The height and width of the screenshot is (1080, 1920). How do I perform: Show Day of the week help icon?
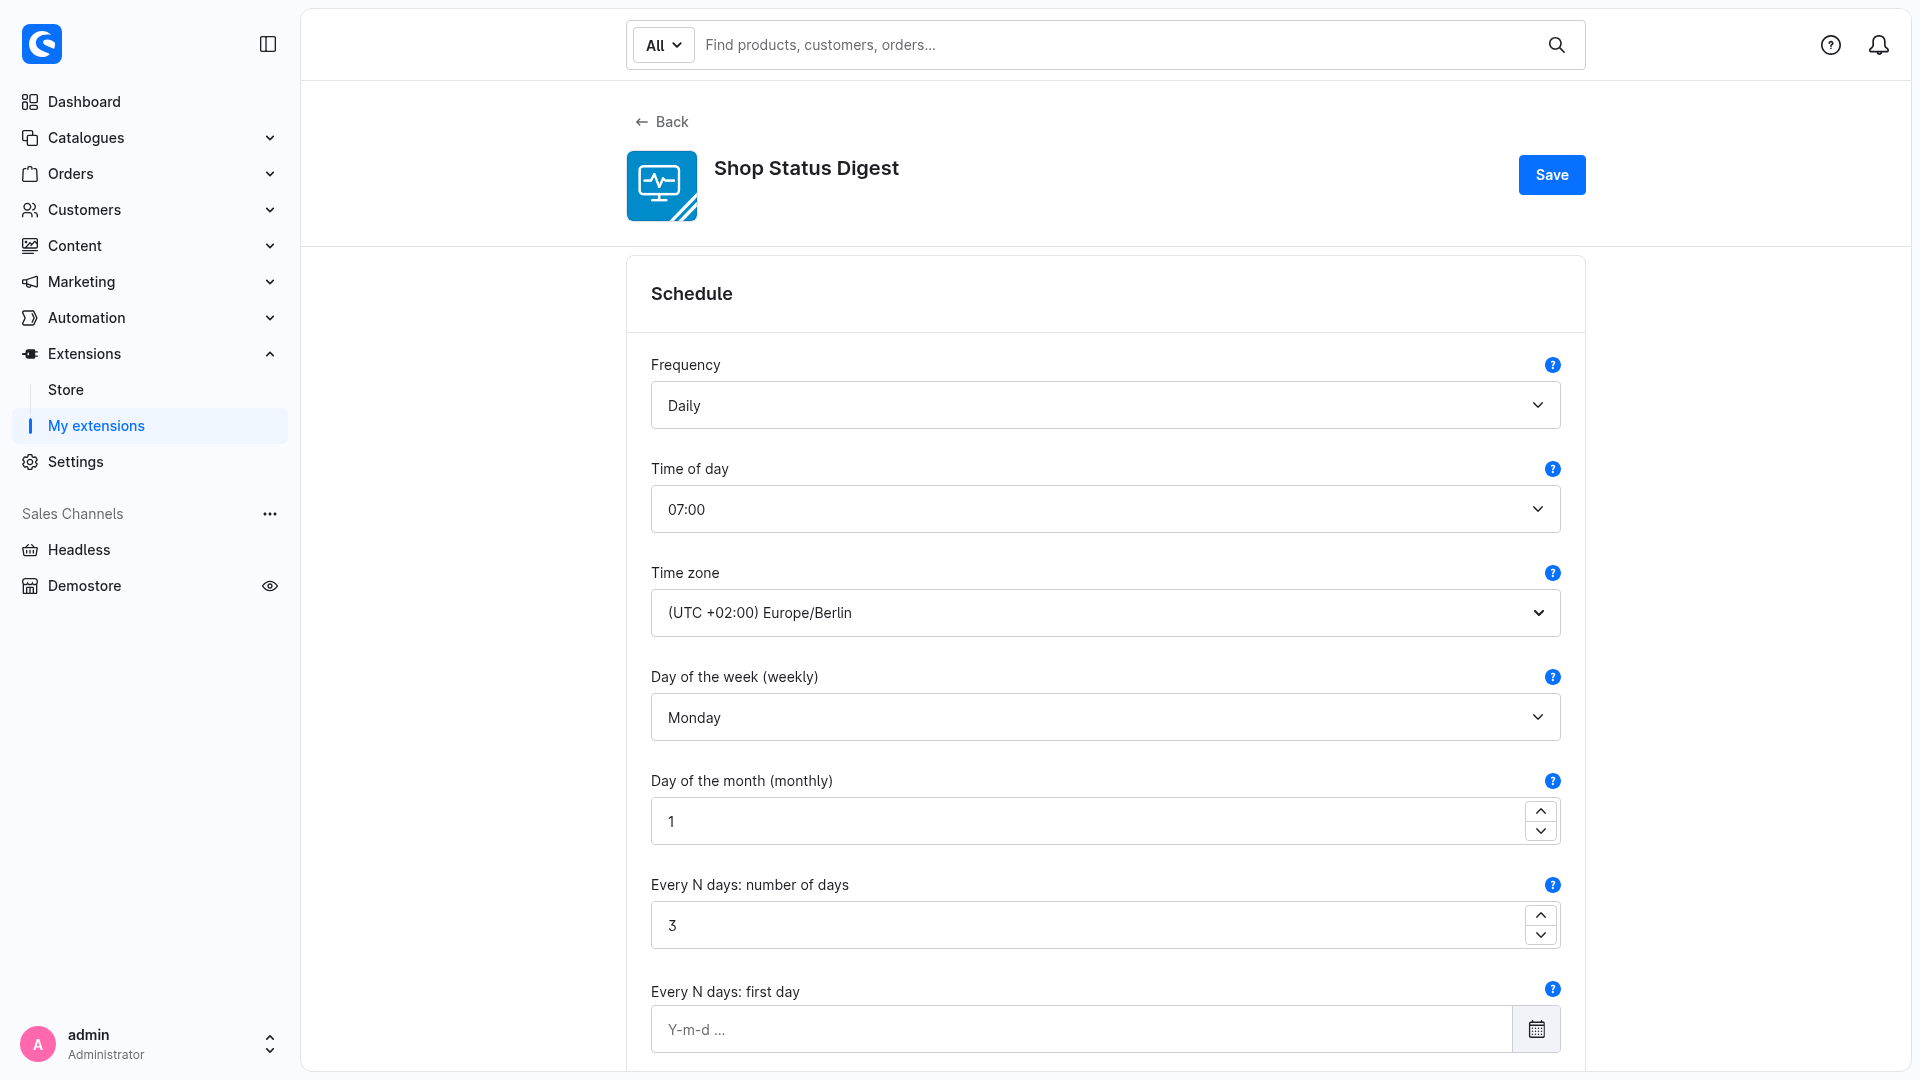point(1553,677)
